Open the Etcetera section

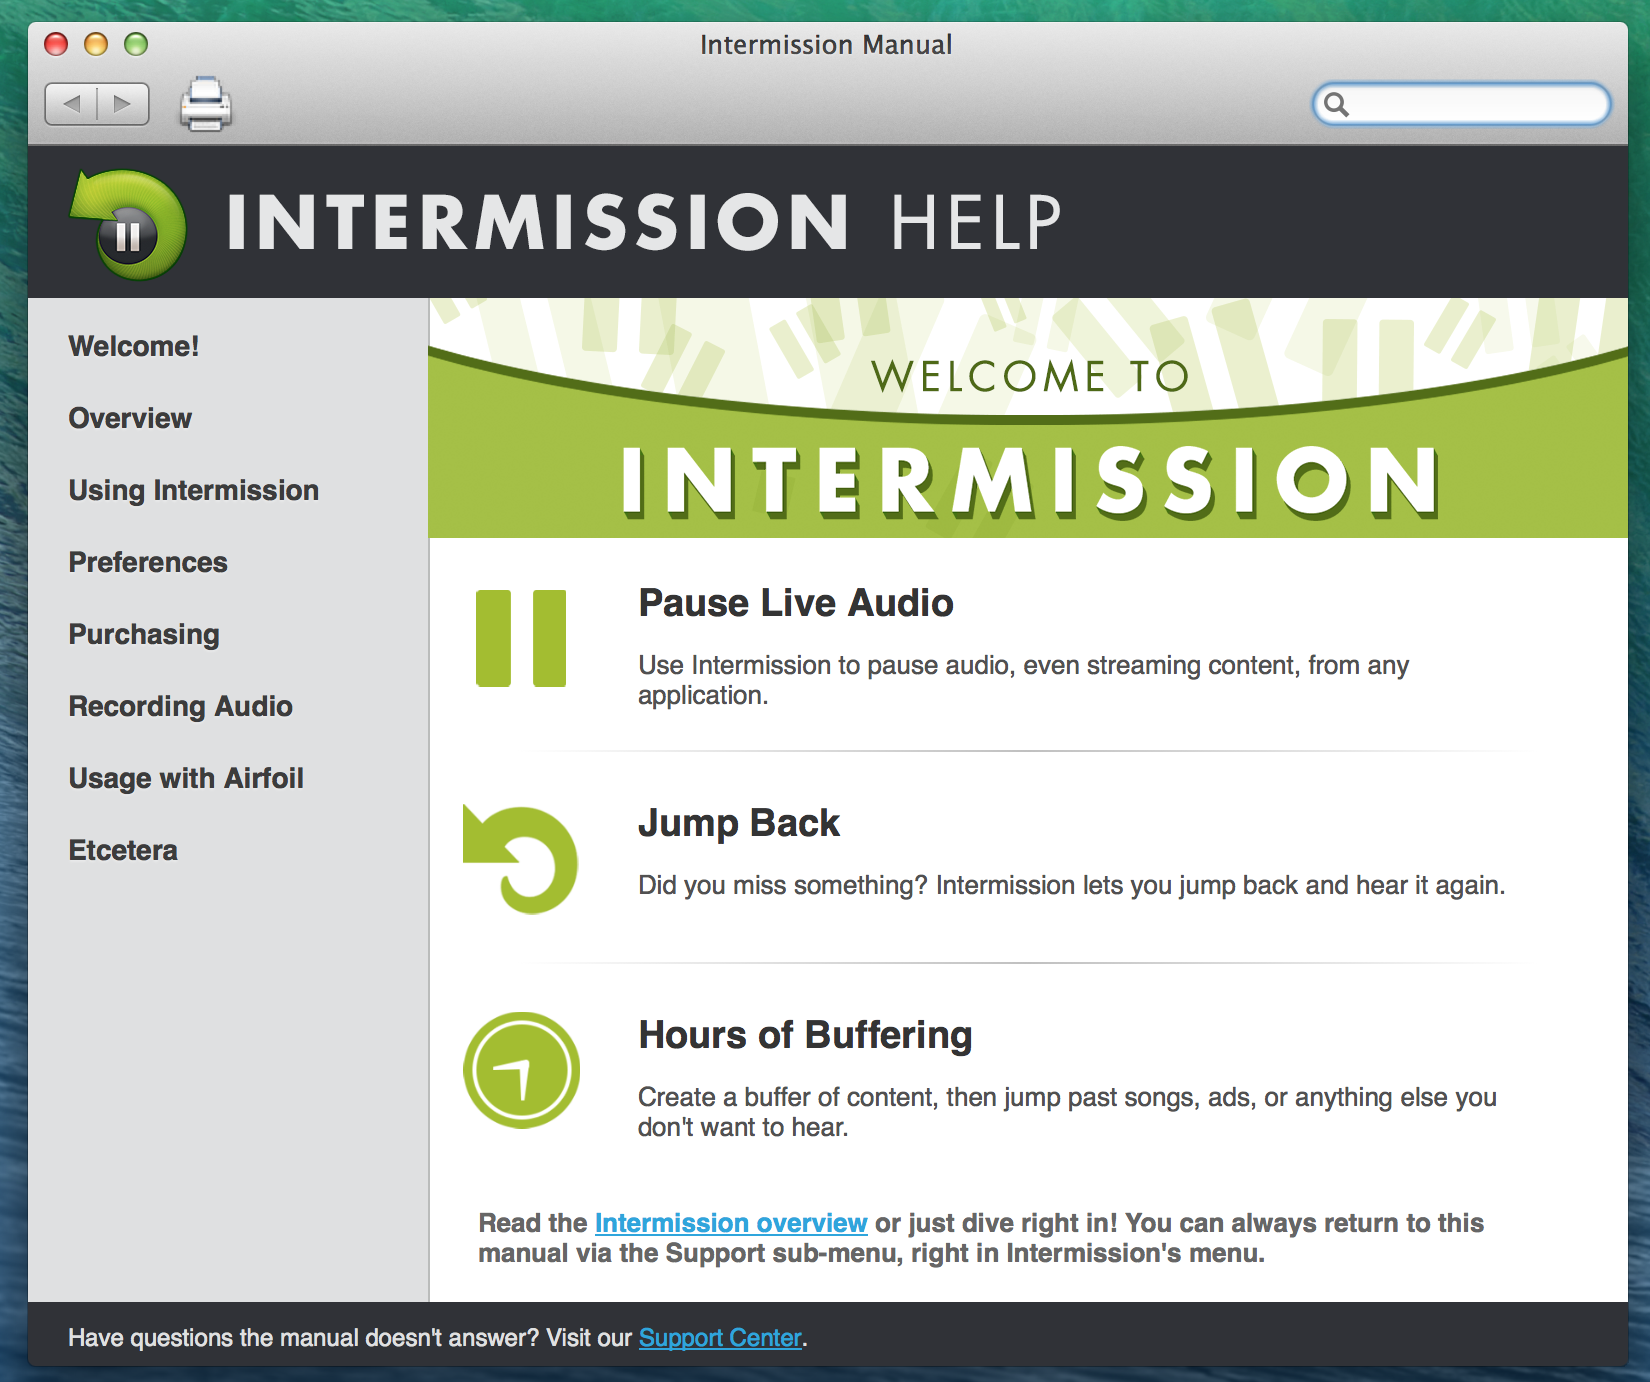(123, 850)
